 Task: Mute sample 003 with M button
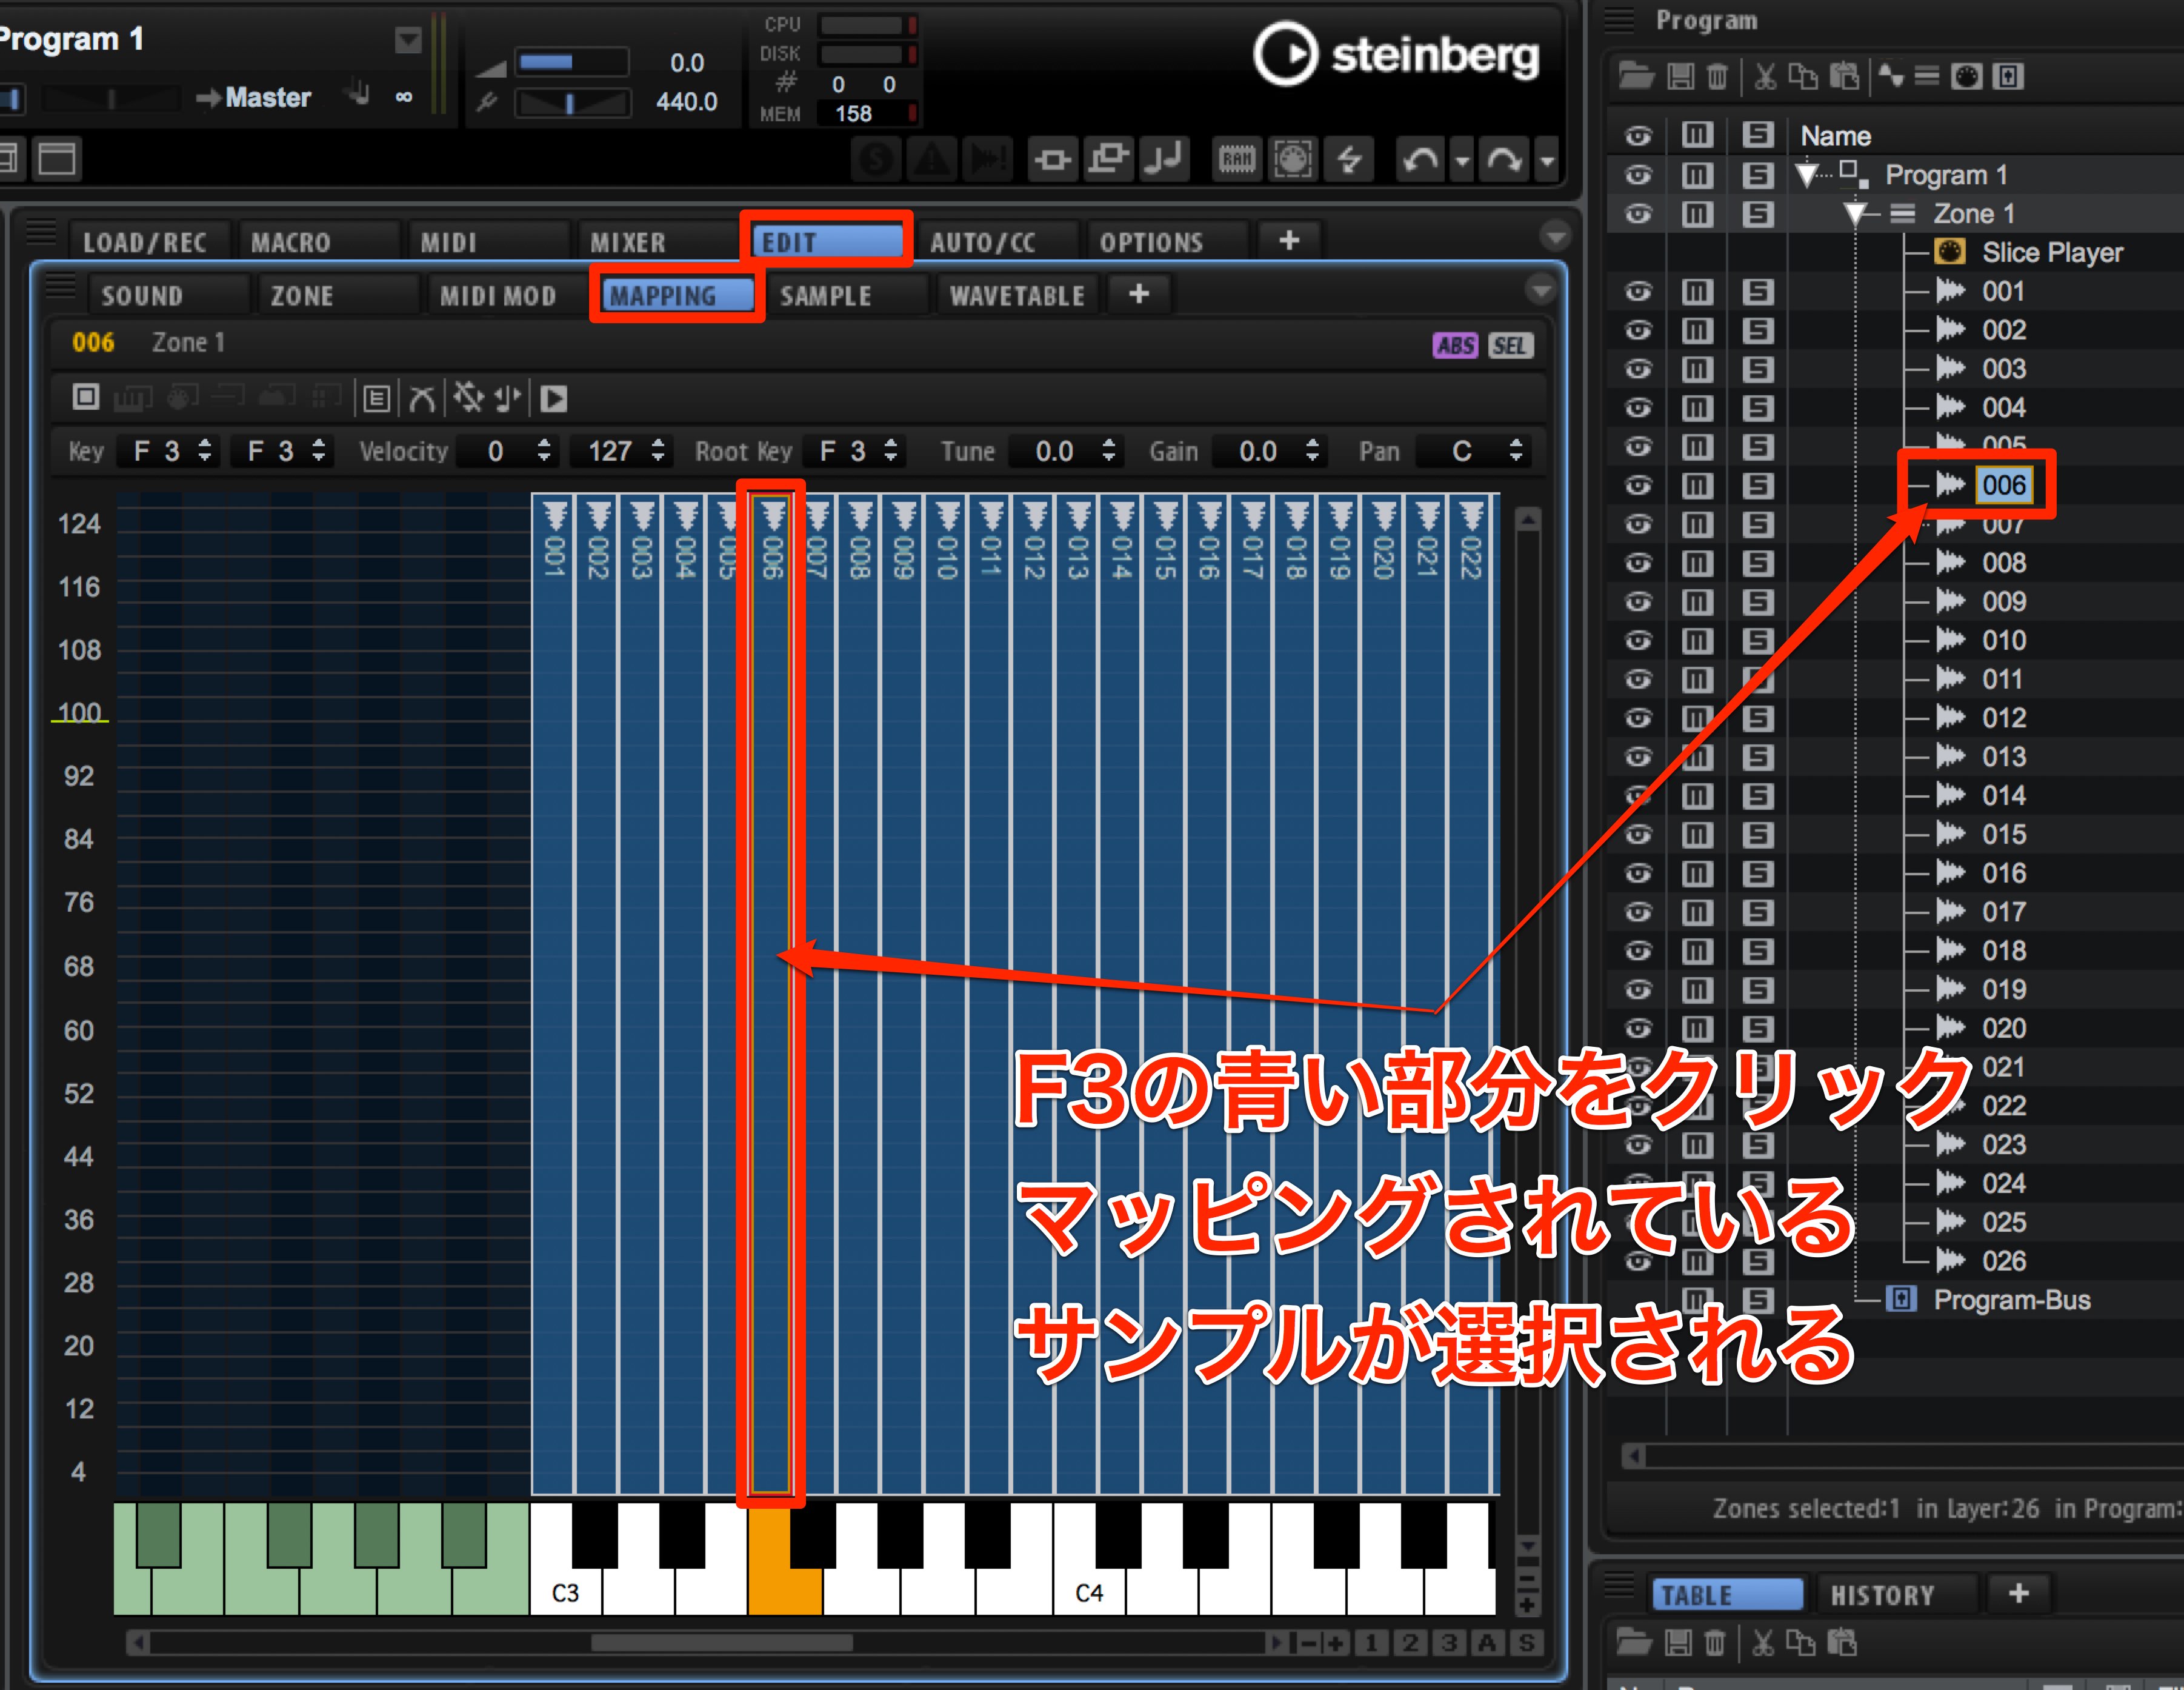(1697, 369)
